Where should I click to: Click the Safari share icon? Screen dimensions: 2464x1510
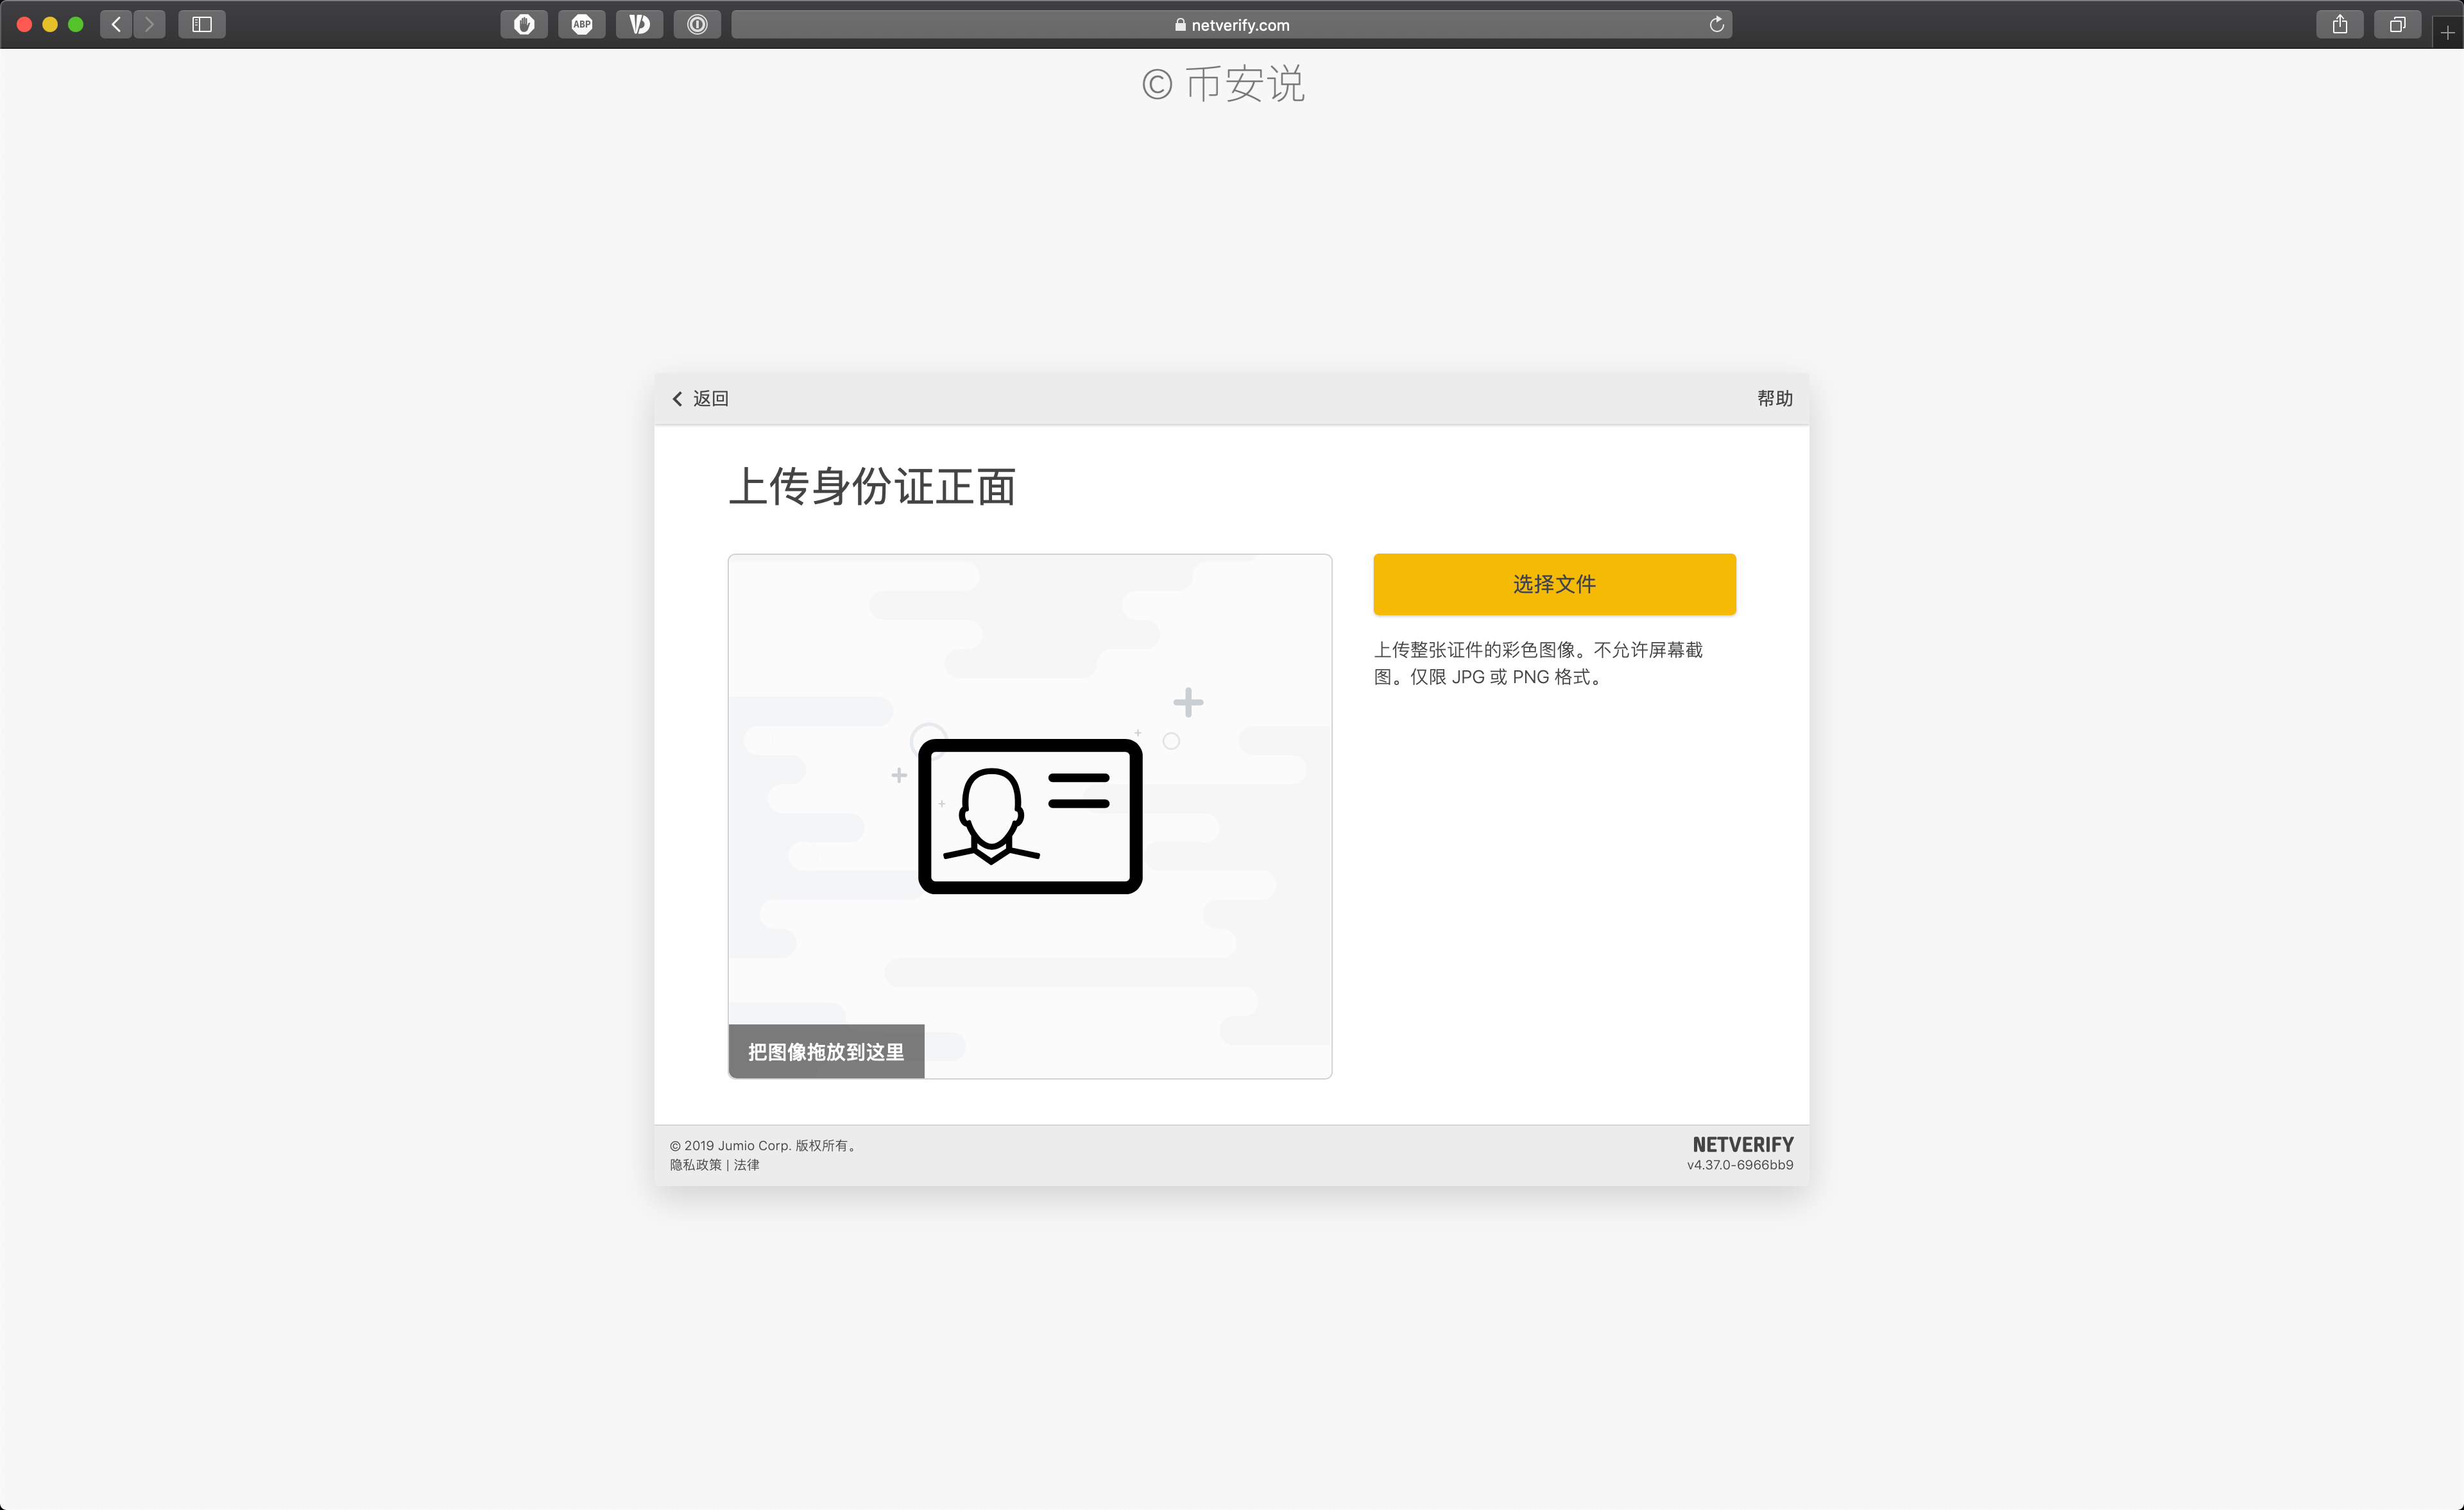coord(2339,24)
